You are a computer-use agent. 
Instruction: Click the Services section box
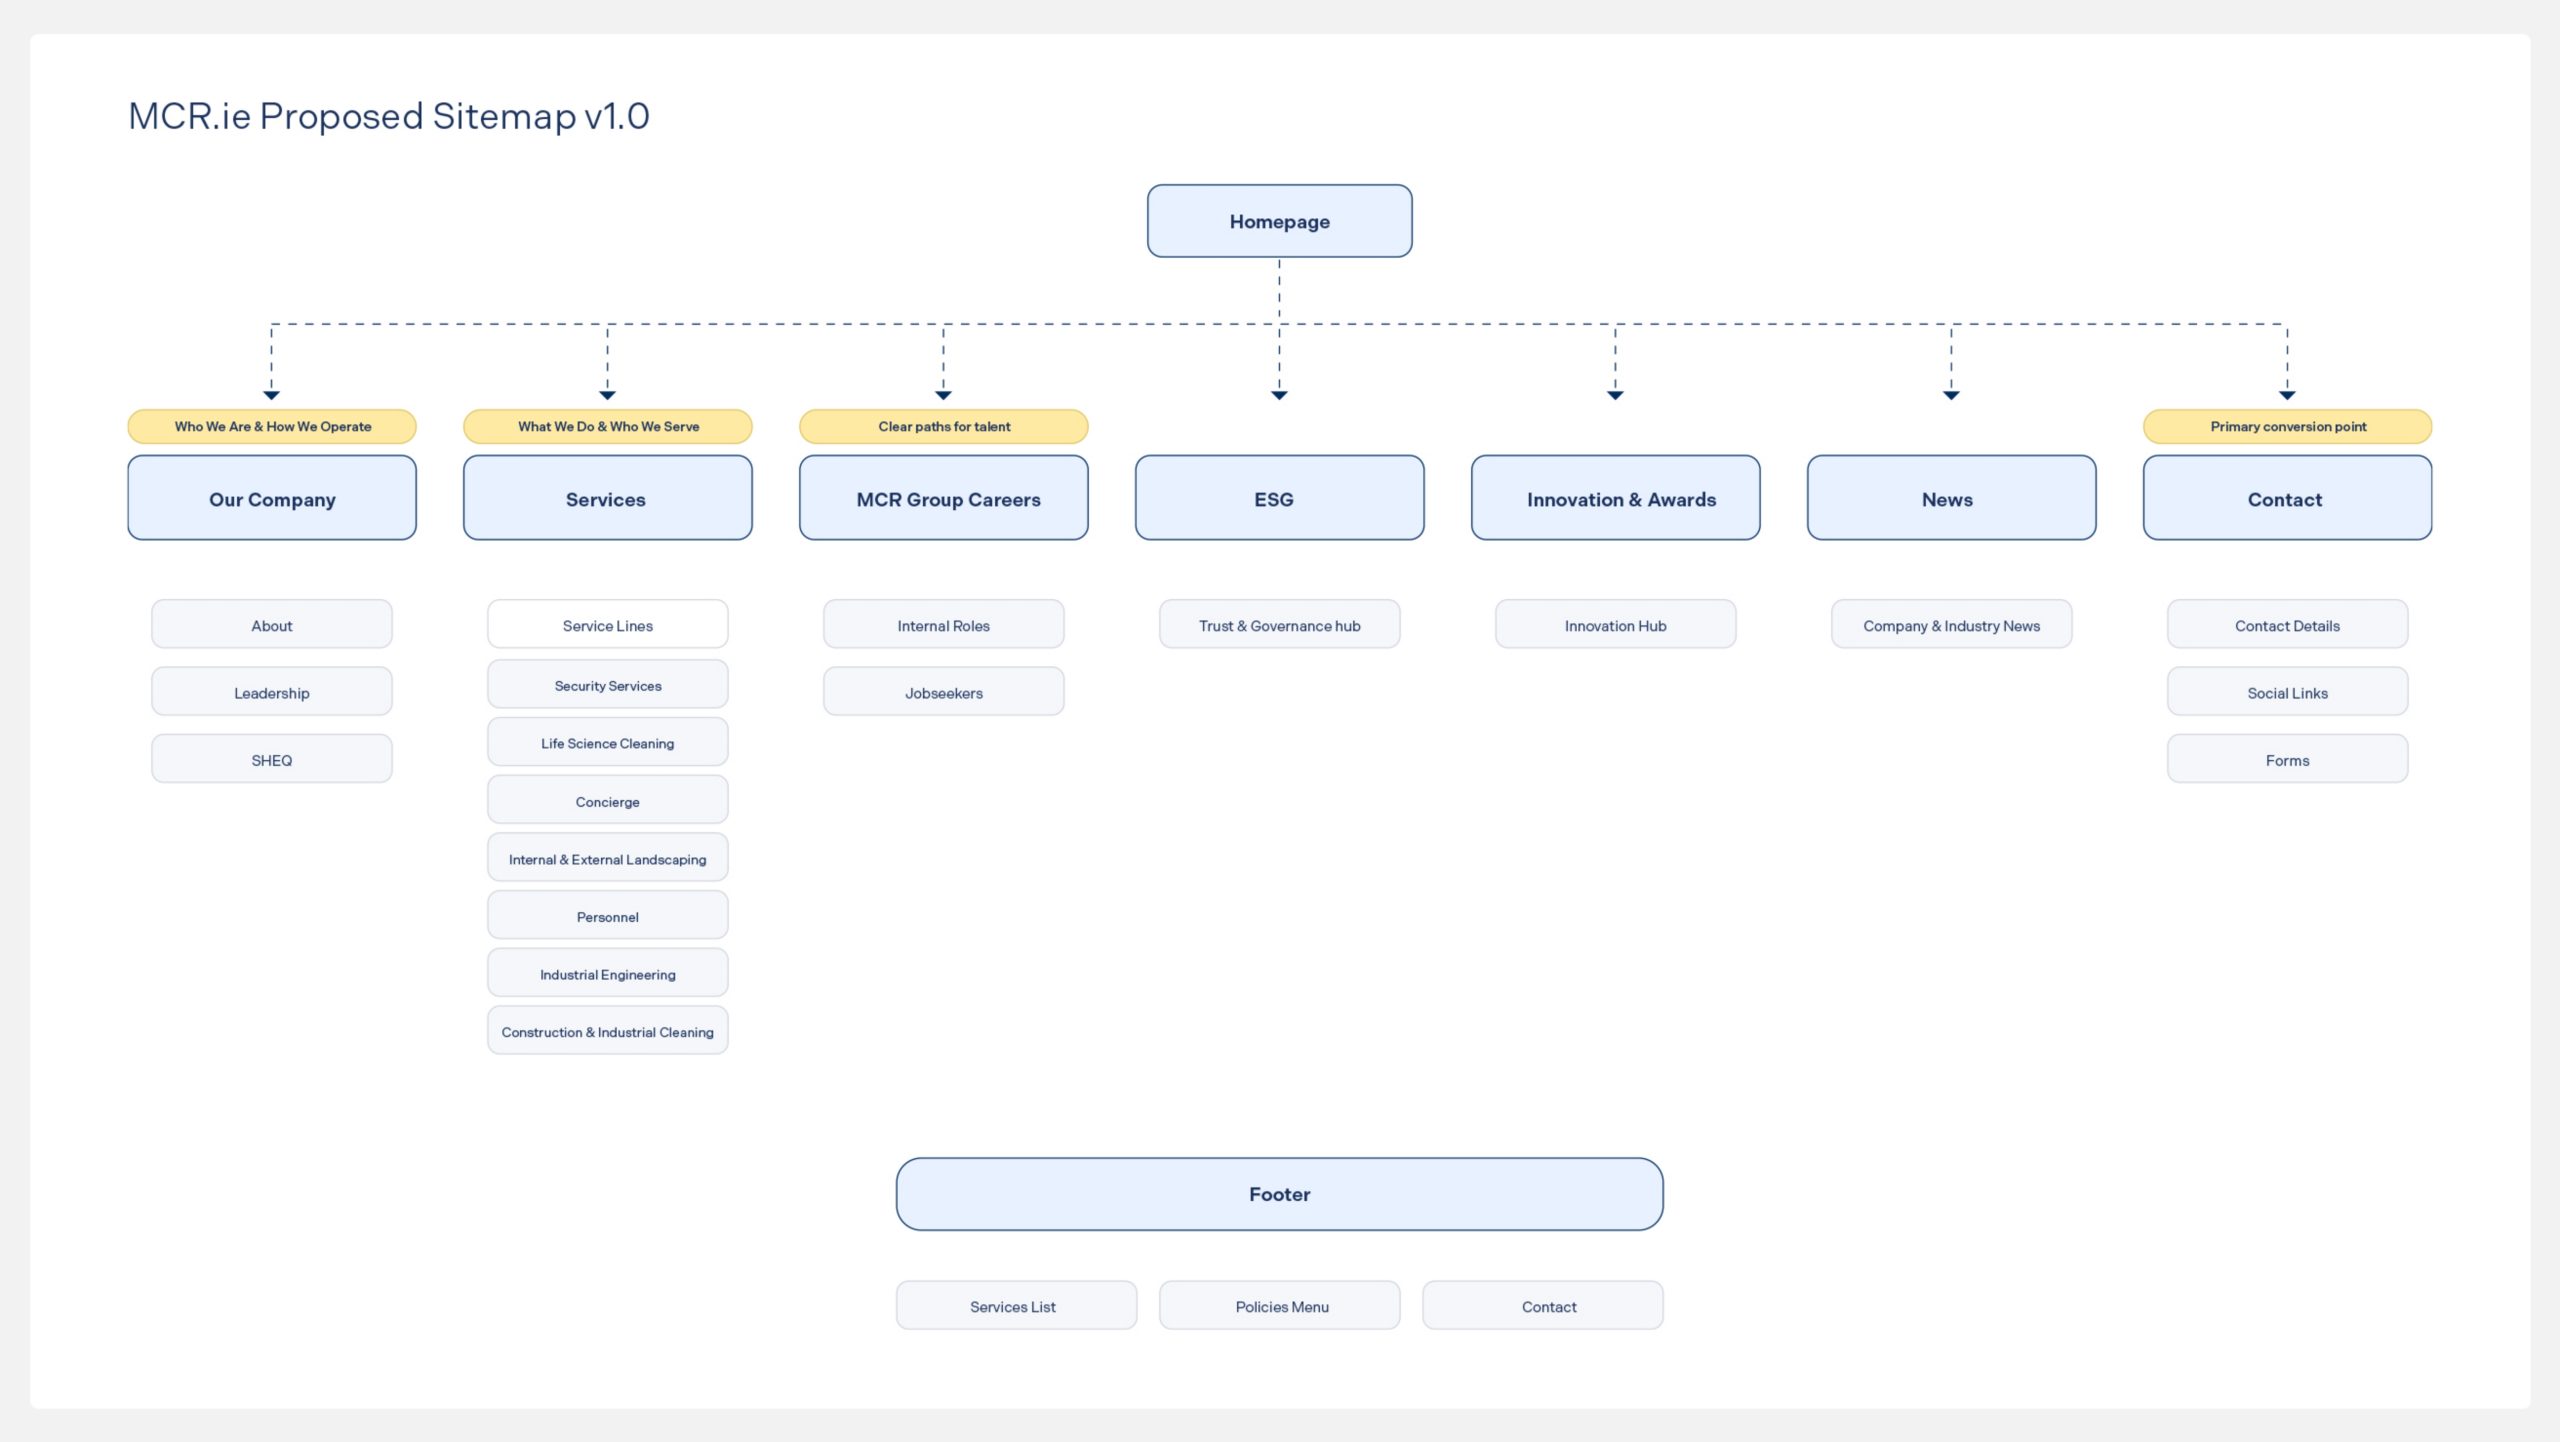(607, 498)
